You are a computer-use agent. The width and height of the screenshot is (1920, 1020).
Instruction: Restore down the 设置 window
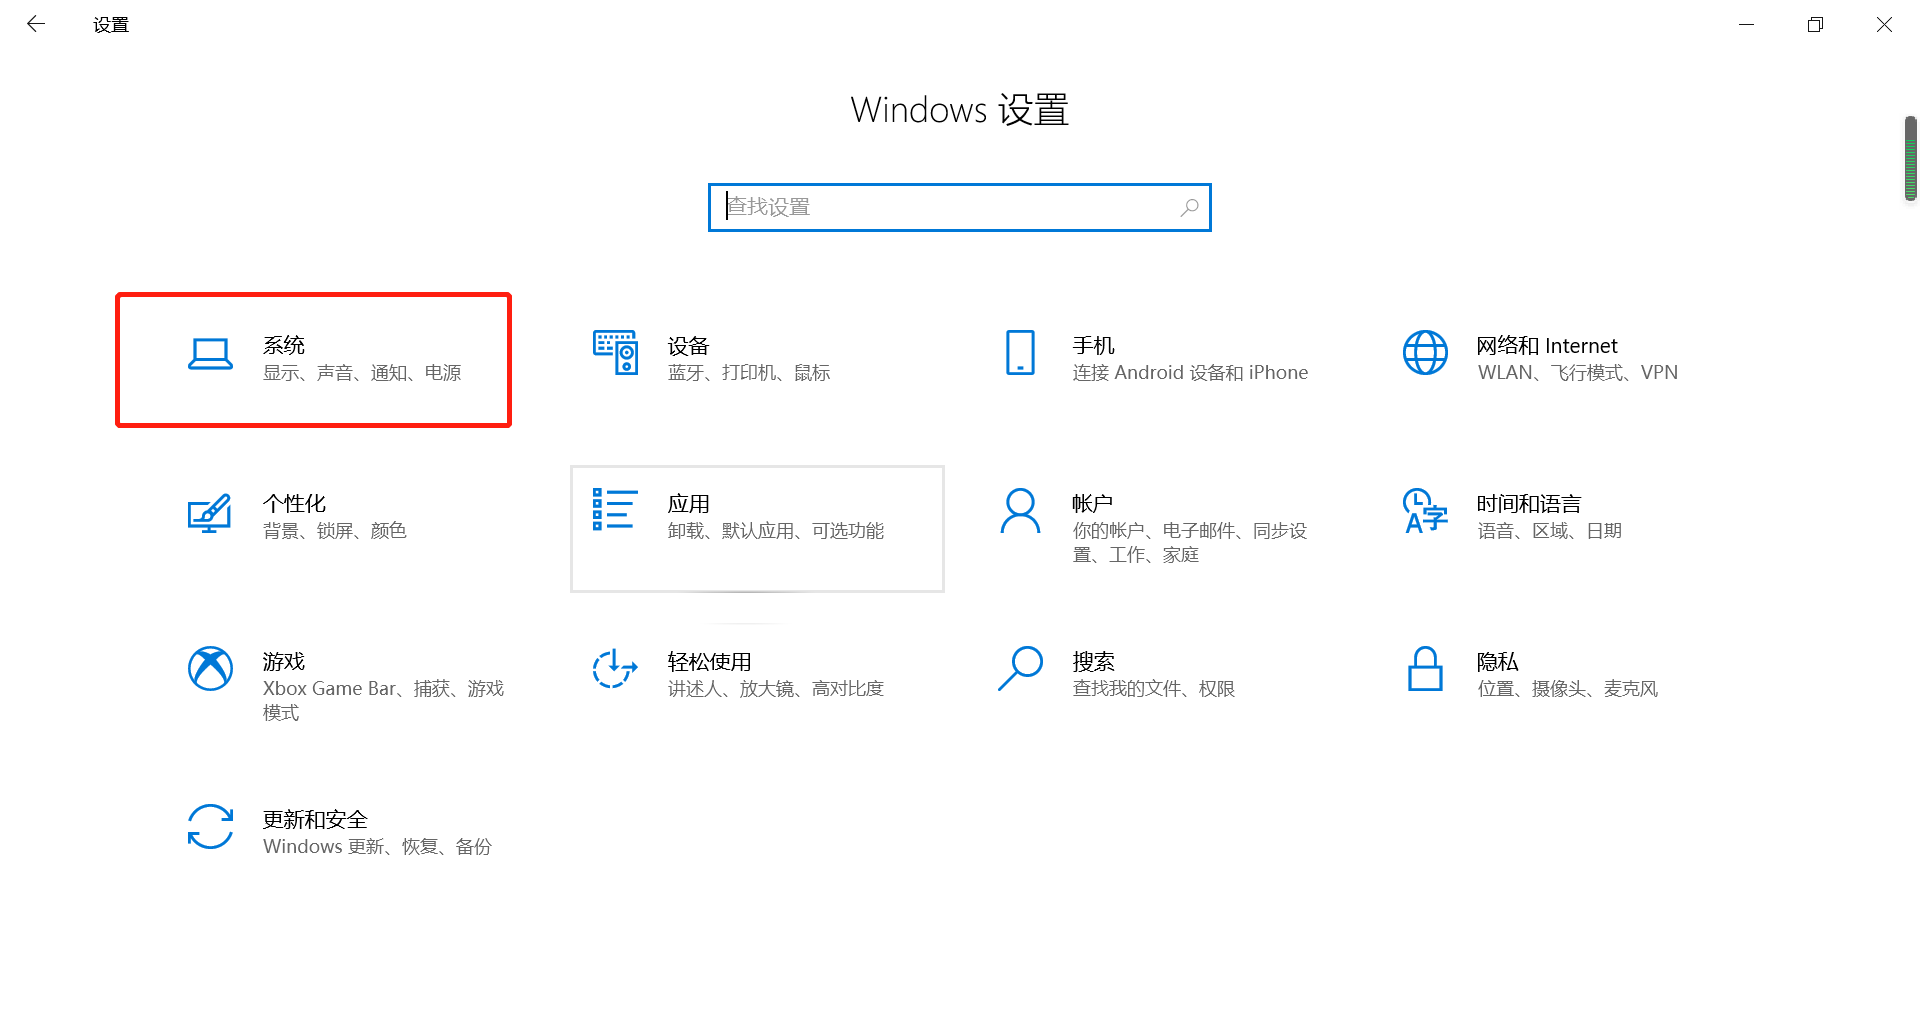pyautogui.click(x=1815, y=24)
